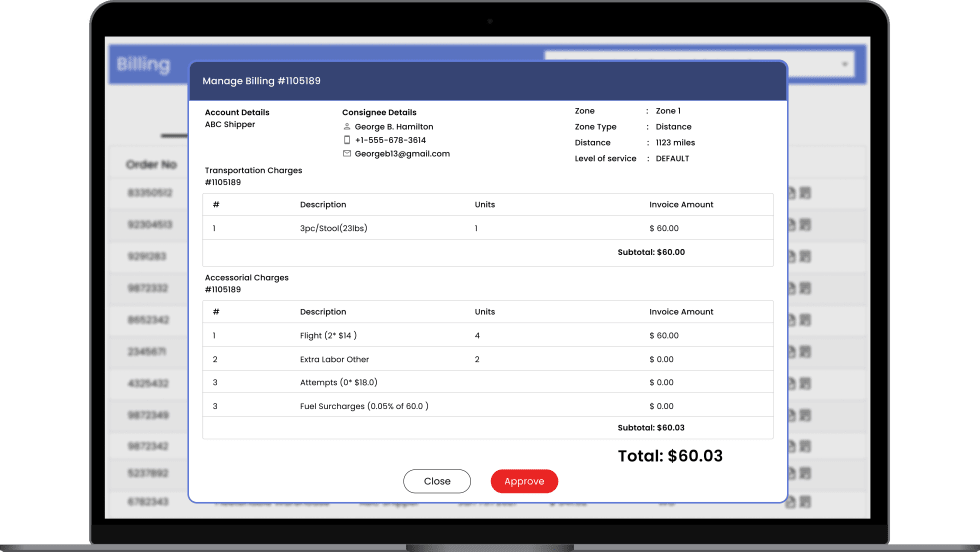
Task: Click the rightmost icon in order 92304513 row
Action: point(806,225)
